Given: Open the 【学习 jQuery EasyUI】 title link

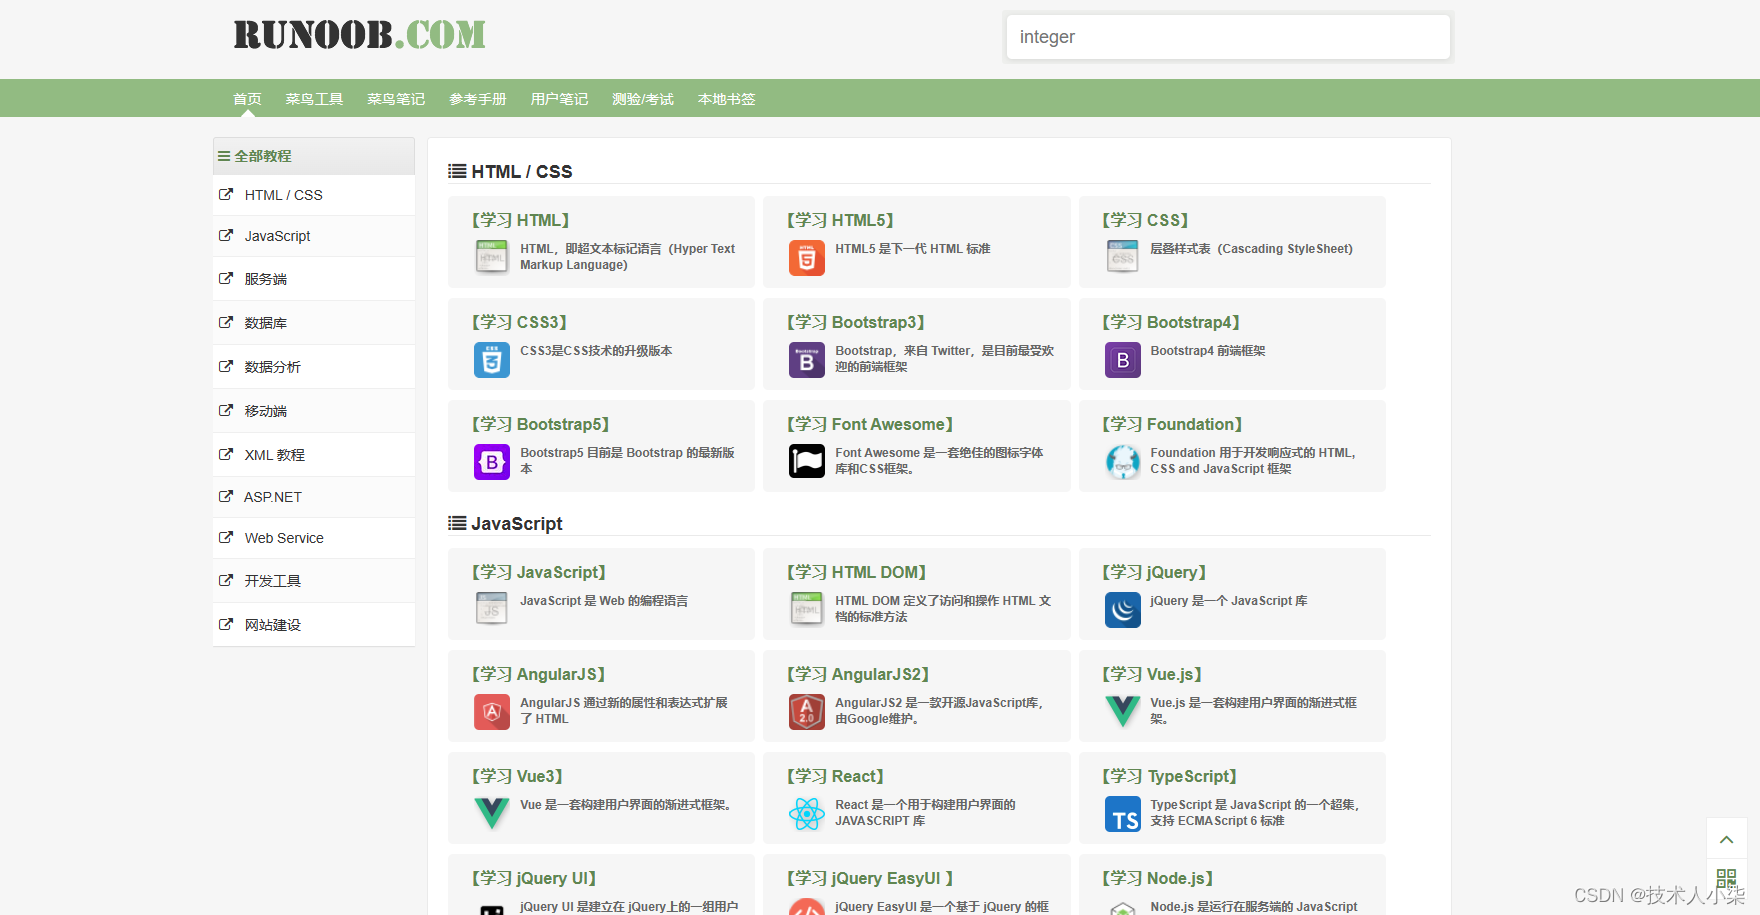Looking at the screenshot, I should [x=870, y=878].
